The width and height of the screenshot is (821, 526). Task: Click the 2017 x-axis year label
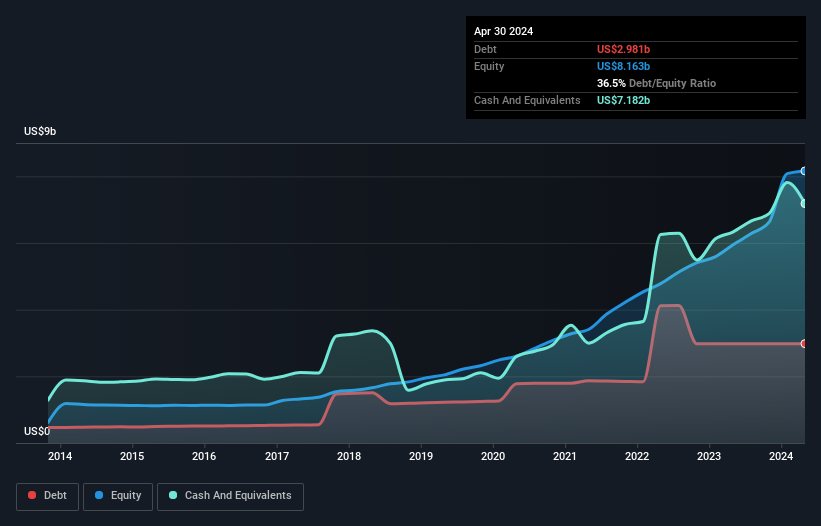pos(276,456)
